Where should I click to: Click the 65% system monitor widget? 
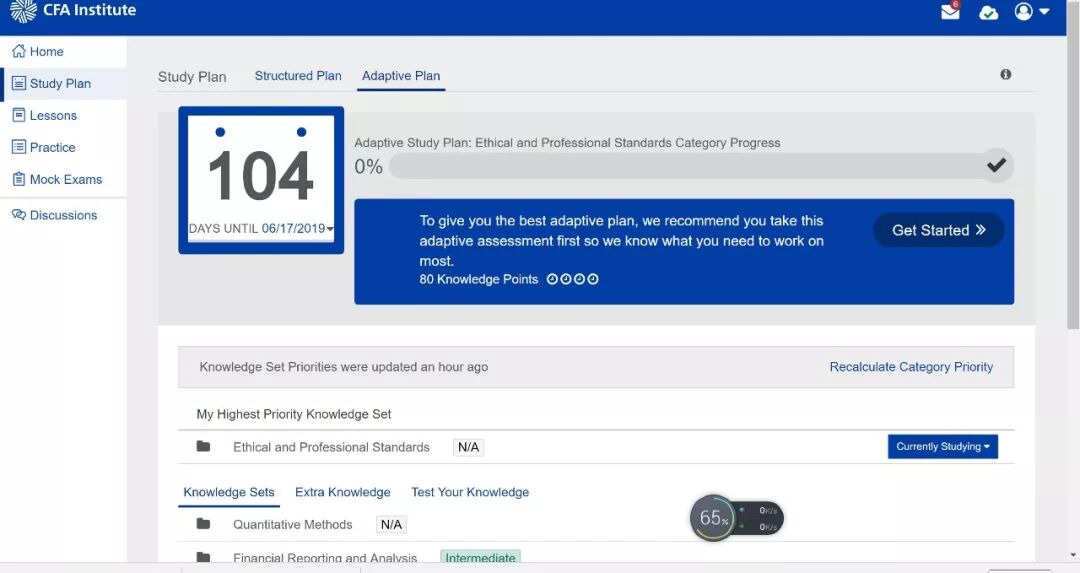pos(736,519)
